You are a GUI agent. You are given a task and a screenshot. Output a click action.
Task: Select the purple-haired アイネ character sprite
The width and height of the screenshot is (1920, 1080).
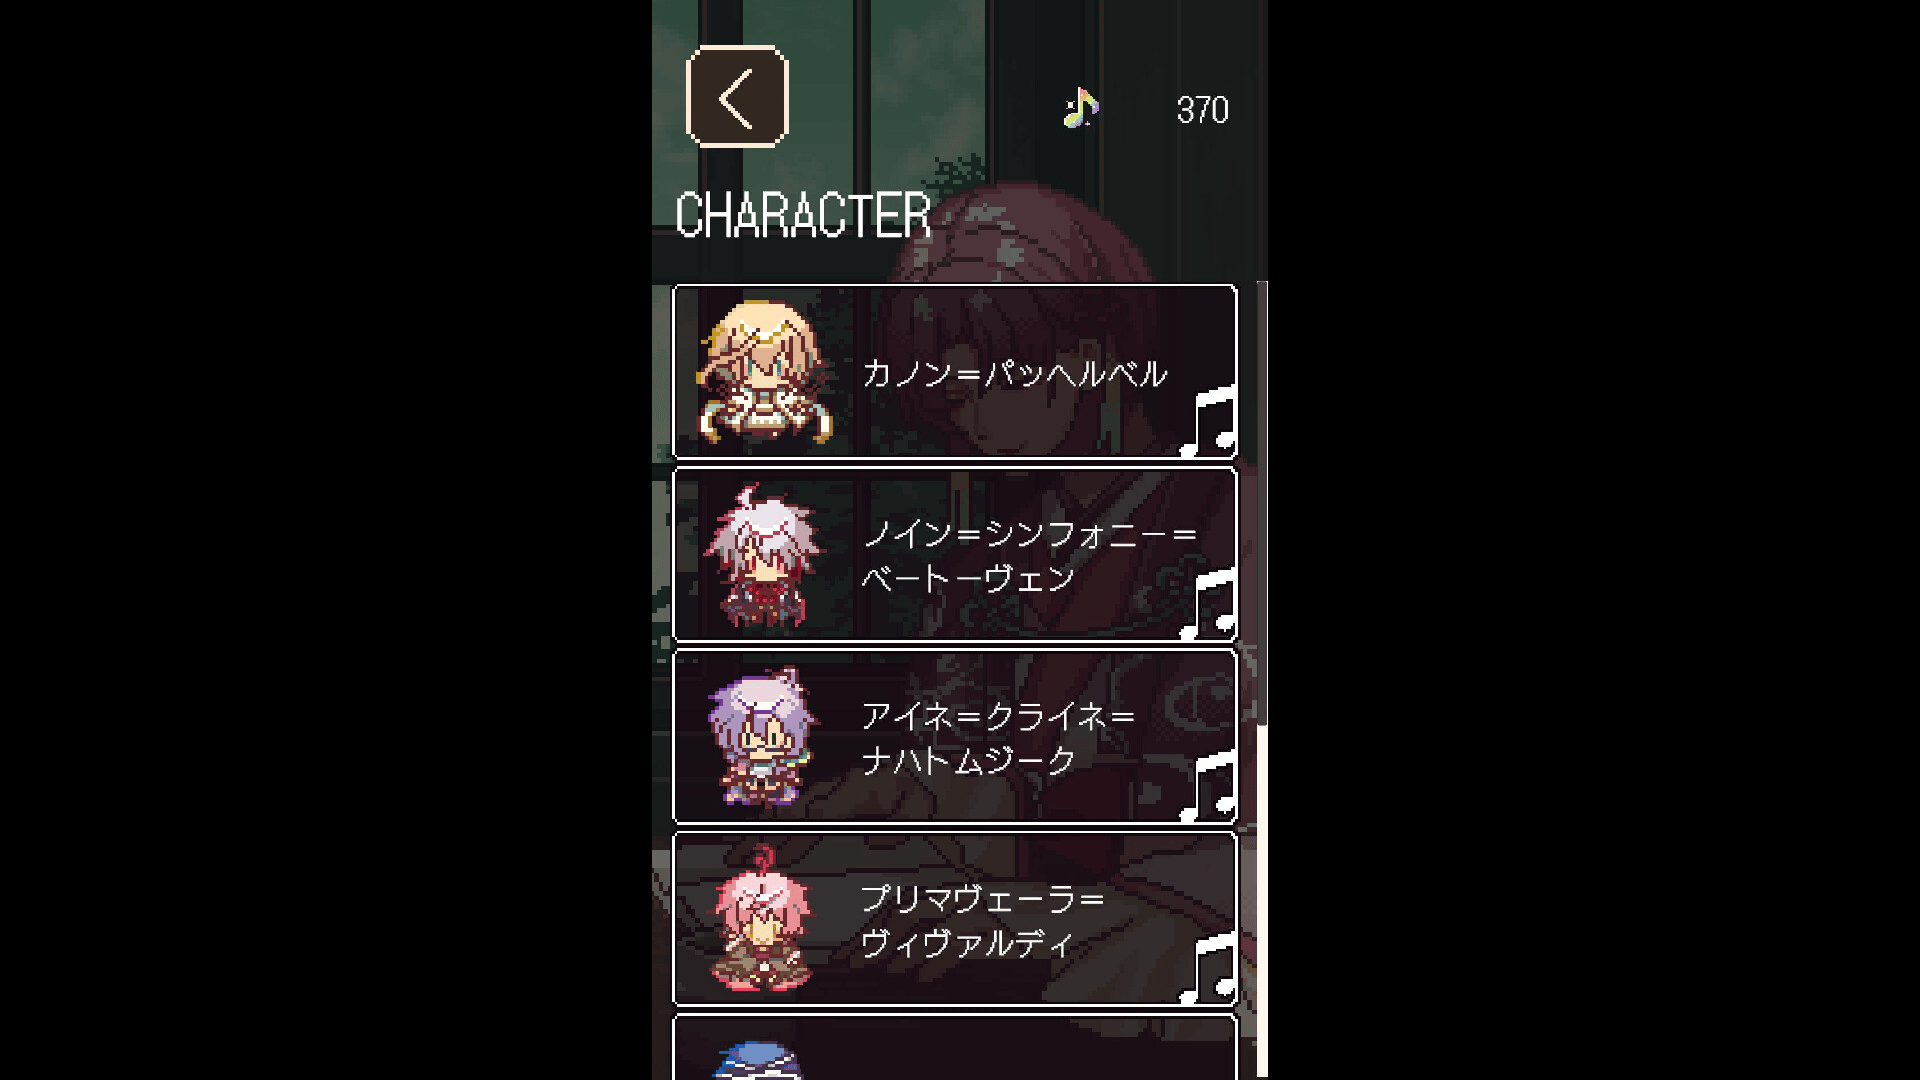(763, 737)
